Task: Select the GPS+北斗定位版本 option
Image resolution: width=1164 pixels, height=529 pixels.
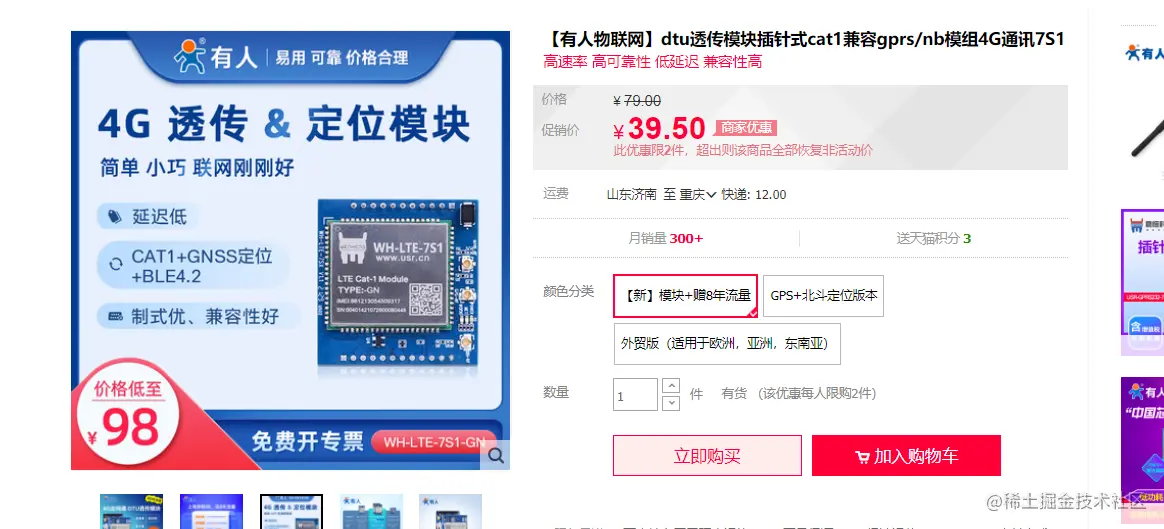Action: (823, 295)
